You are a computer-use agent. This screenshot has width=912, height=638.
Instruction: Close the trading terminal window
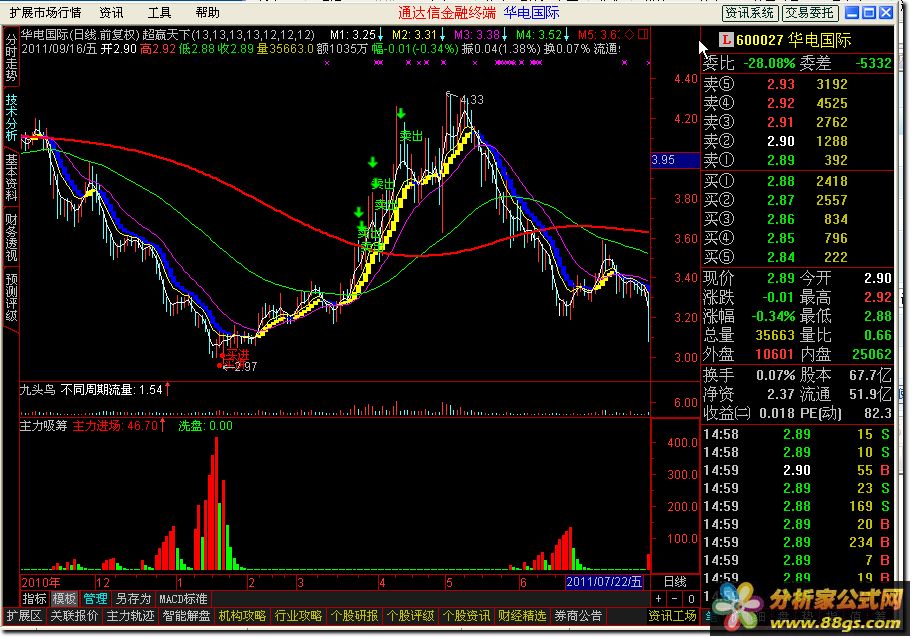pyautogui.click(x=886, y=12)
